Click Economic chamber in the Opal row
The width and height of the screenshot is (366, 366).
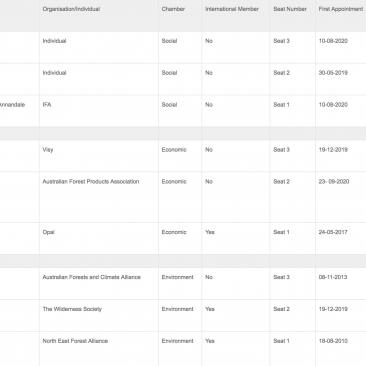pyautogui.click(x=174, y=232)
